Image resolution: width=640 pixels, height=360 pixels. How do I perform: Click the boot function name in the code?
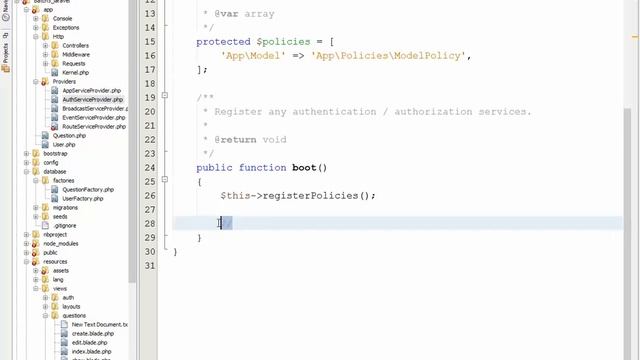click(304, 168)
